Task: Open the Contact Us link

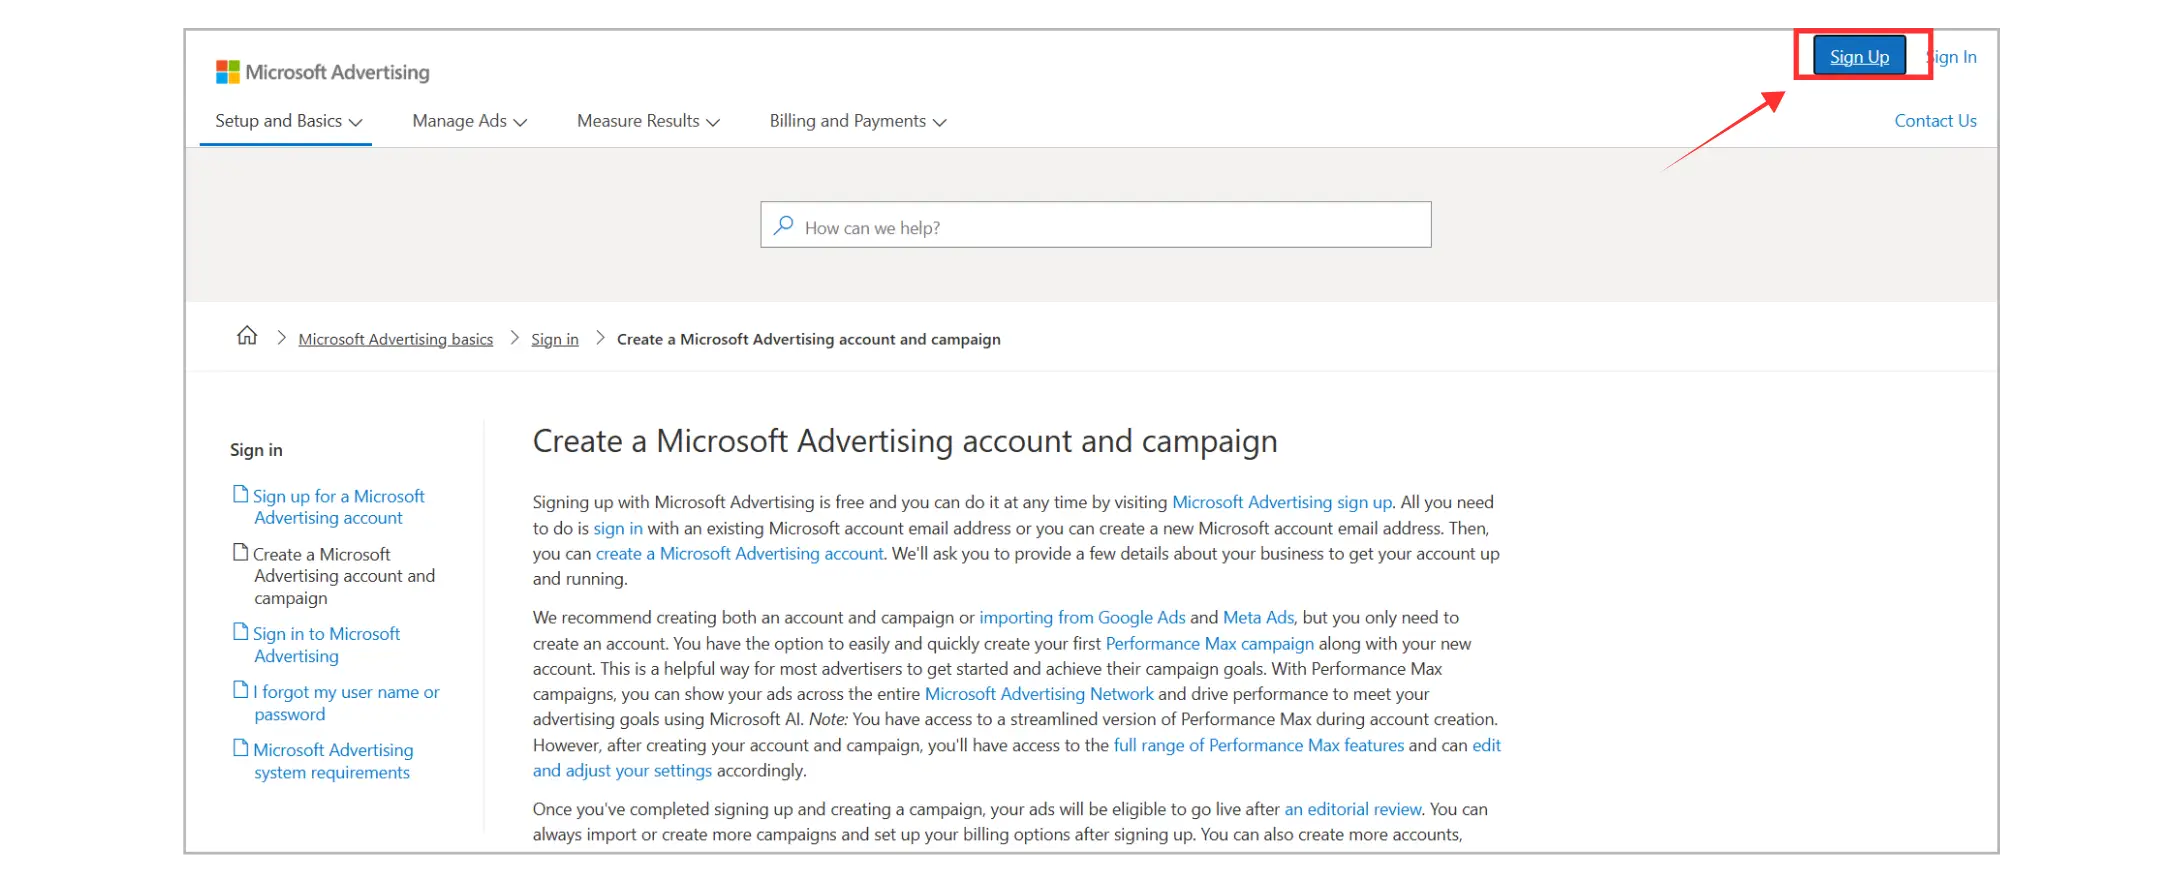Action: click(1935, 121)
